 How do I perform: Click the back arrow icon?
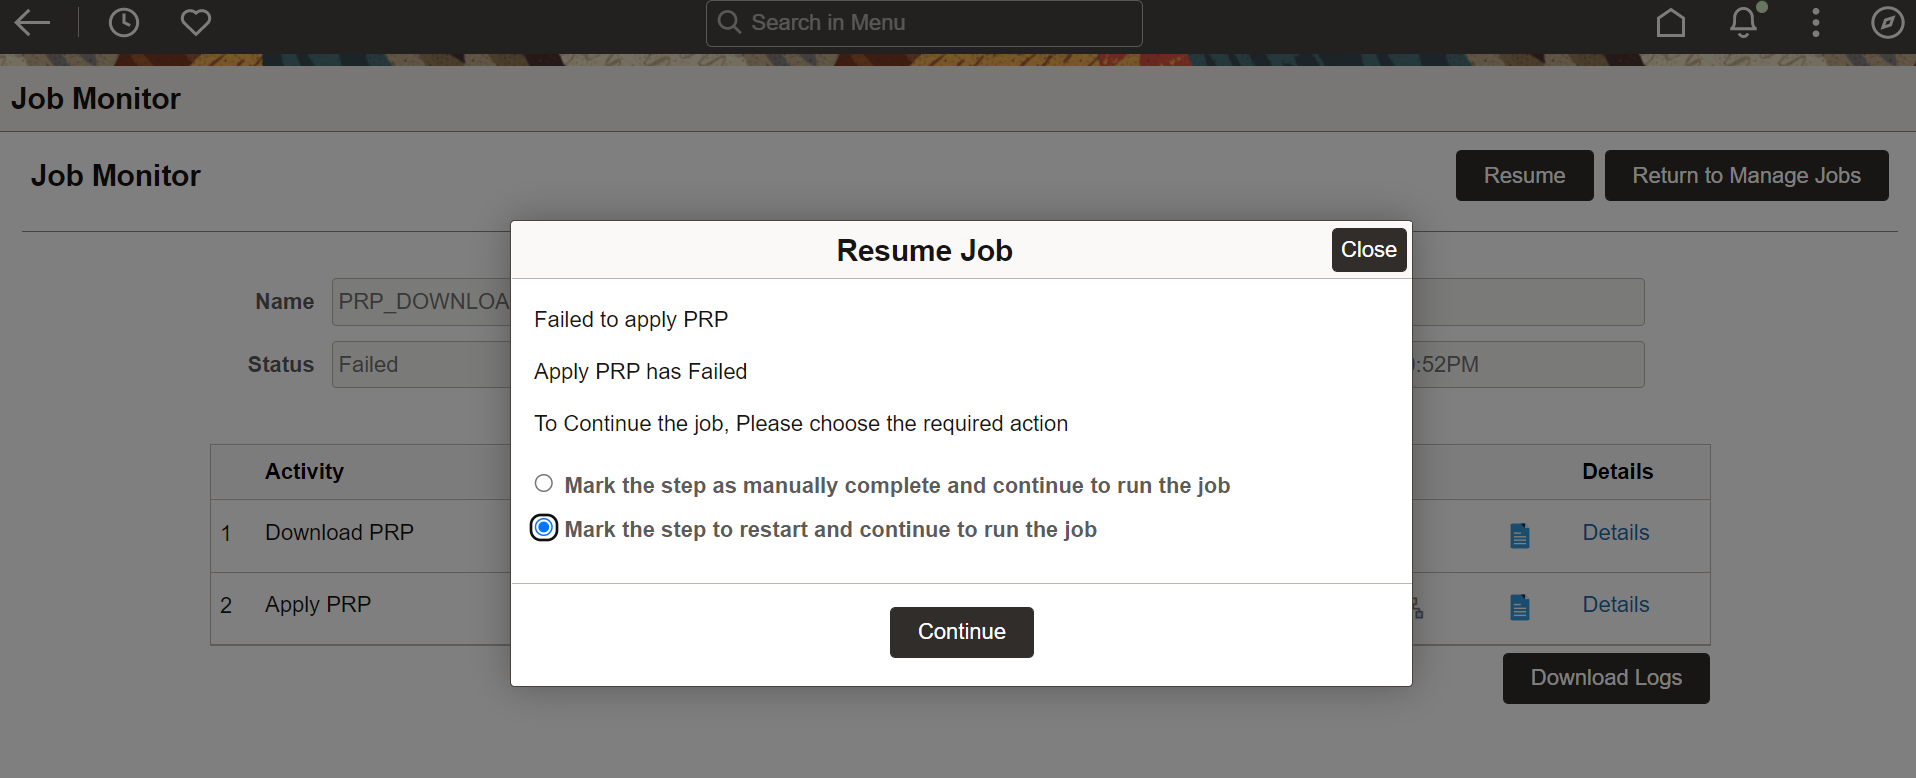click(32, 23)
